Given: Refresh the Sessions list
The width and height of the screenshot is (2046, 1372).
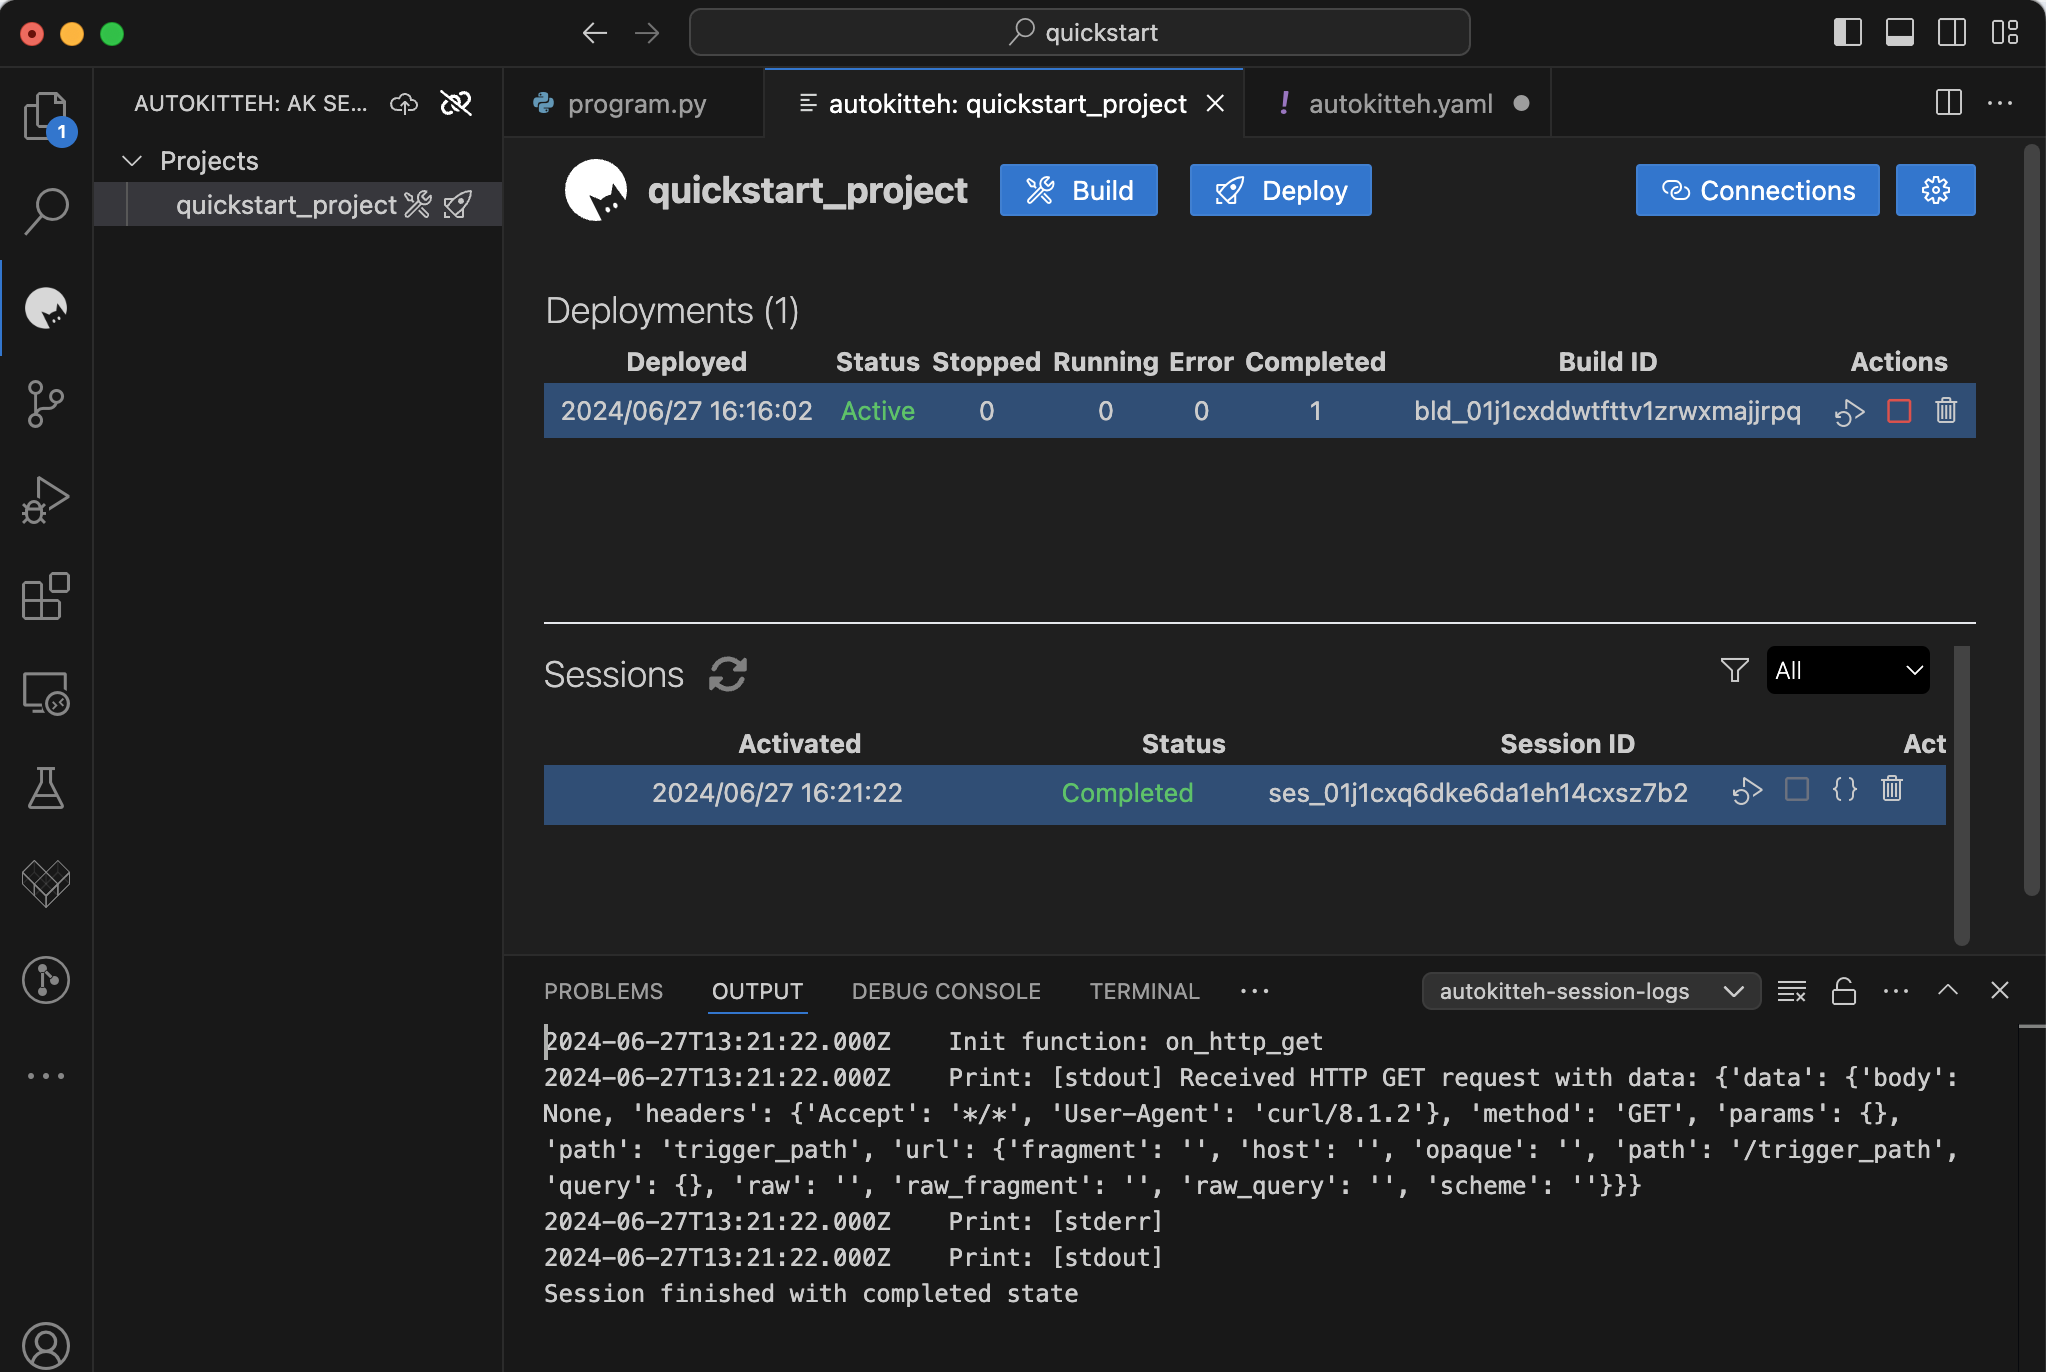Looking at the screenshot, I should coord(728,674).
